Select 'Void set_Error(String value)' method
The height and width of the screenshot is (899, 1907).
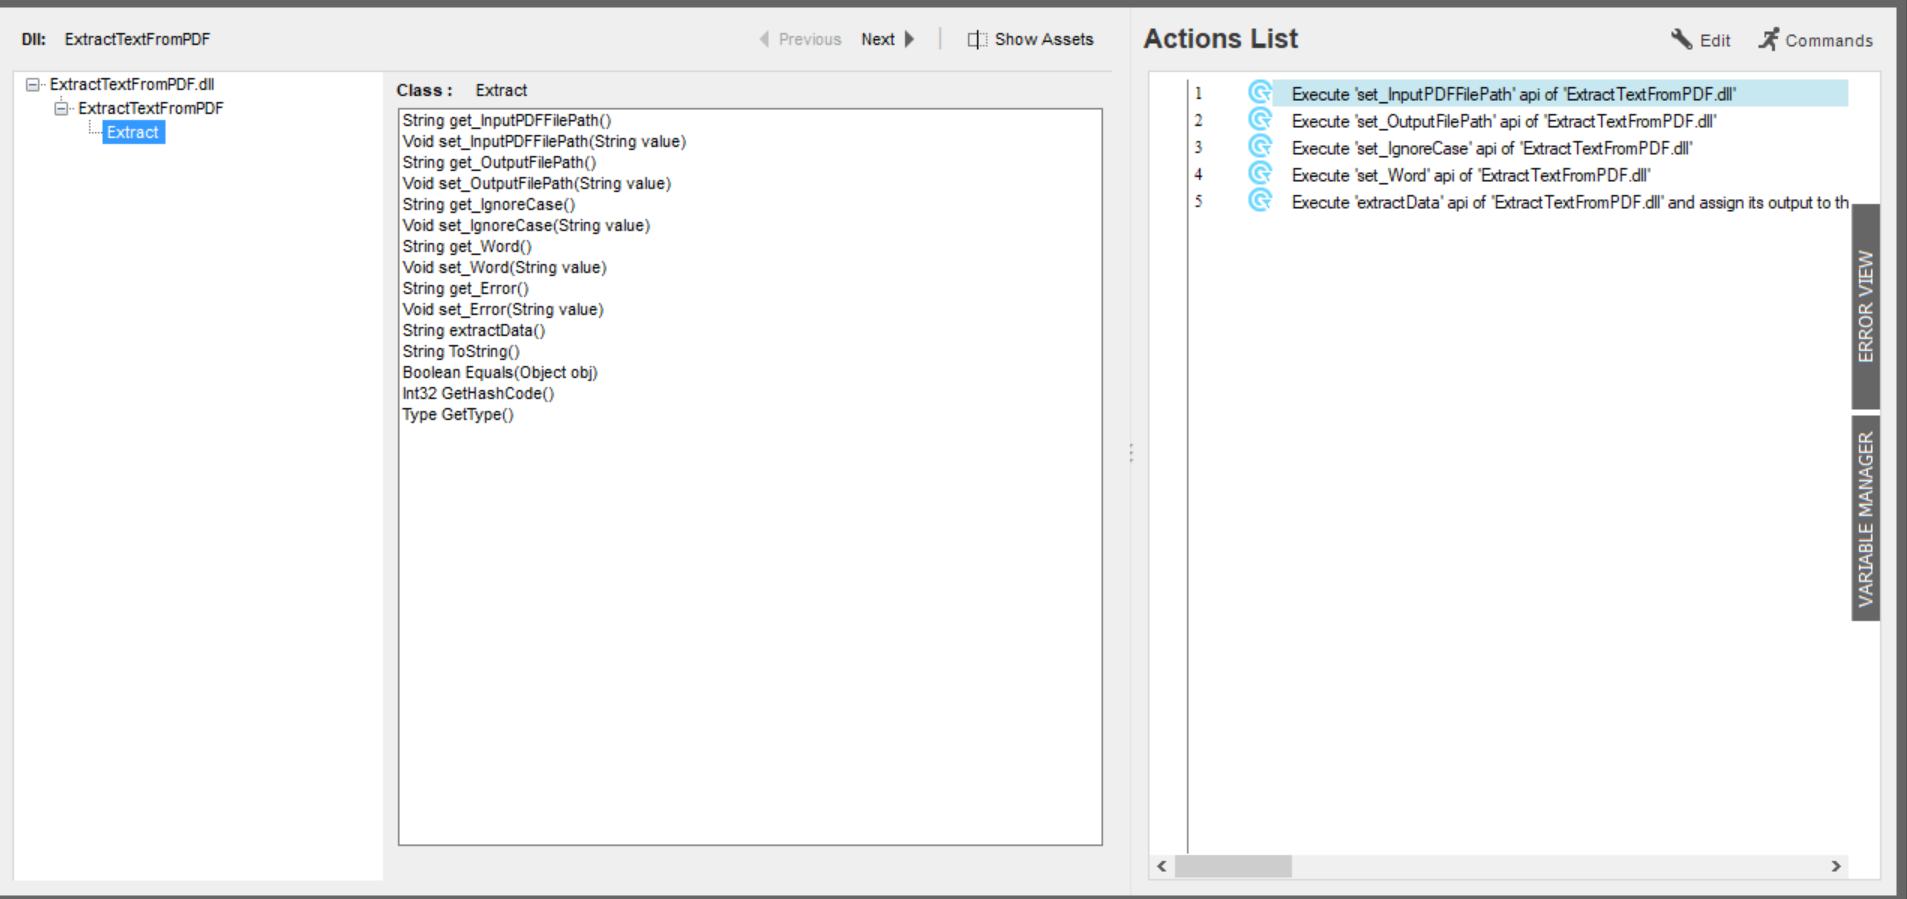point(503,309)
